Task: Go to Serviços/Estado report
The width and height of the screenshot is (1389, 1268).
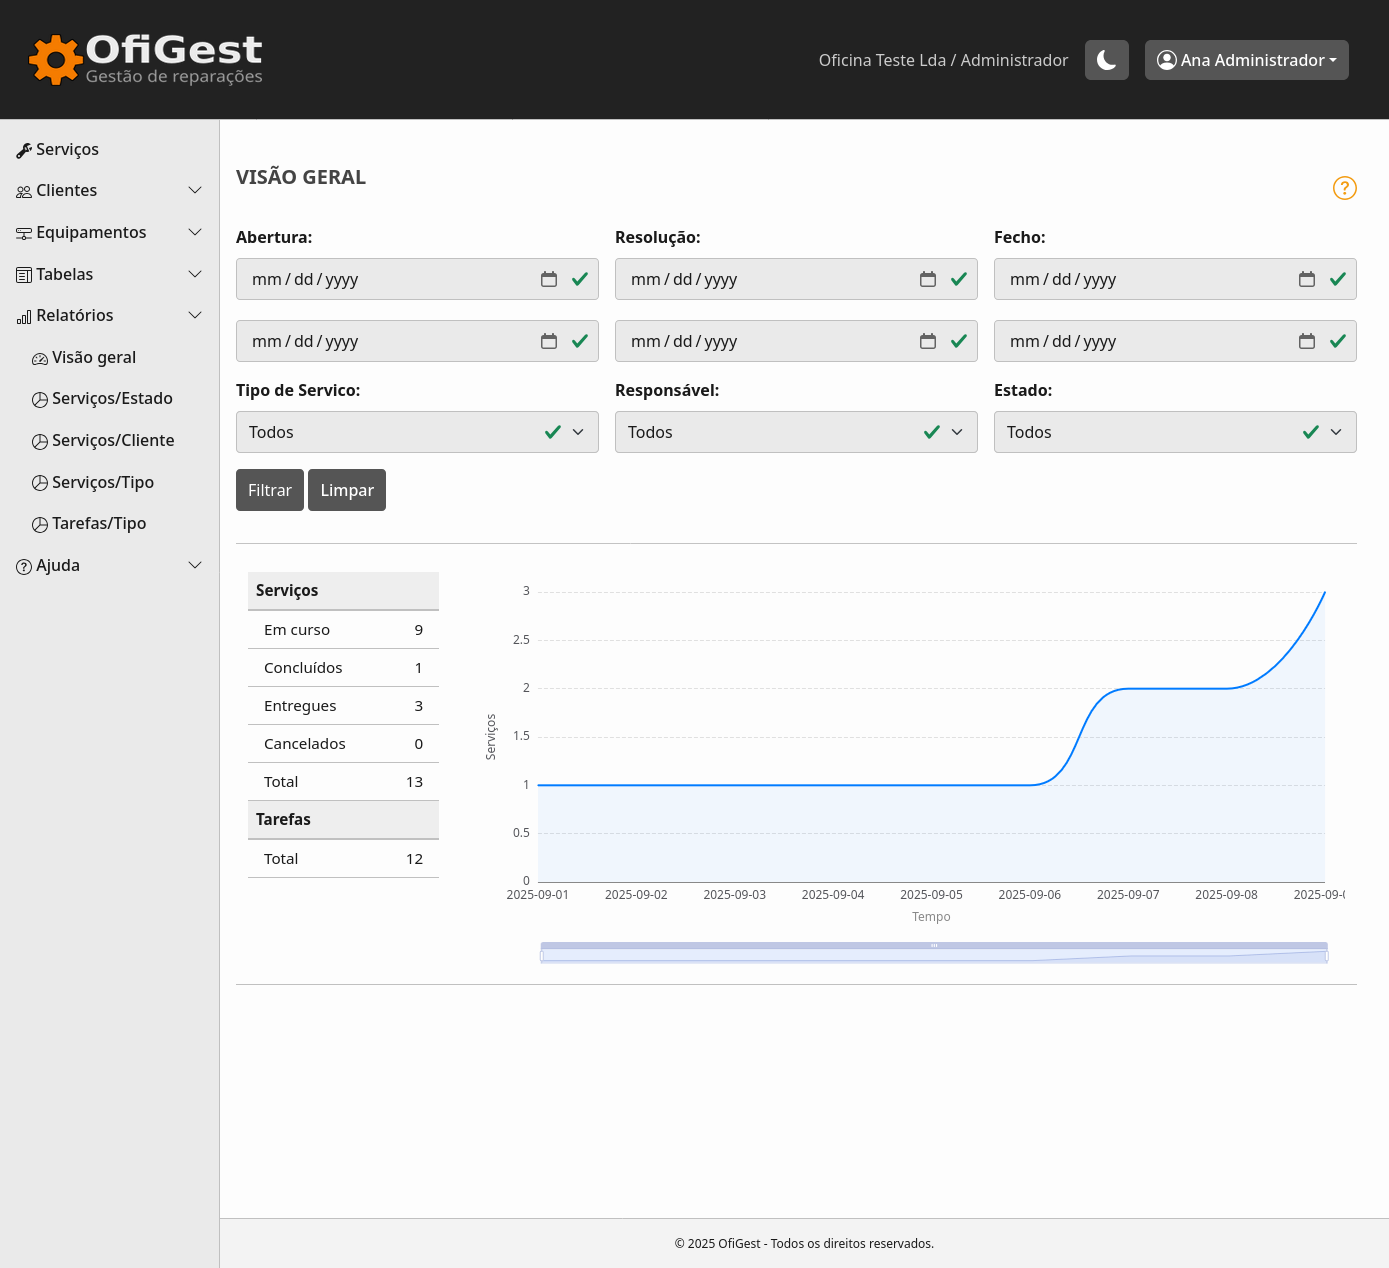Action: [x=112, y=399]
